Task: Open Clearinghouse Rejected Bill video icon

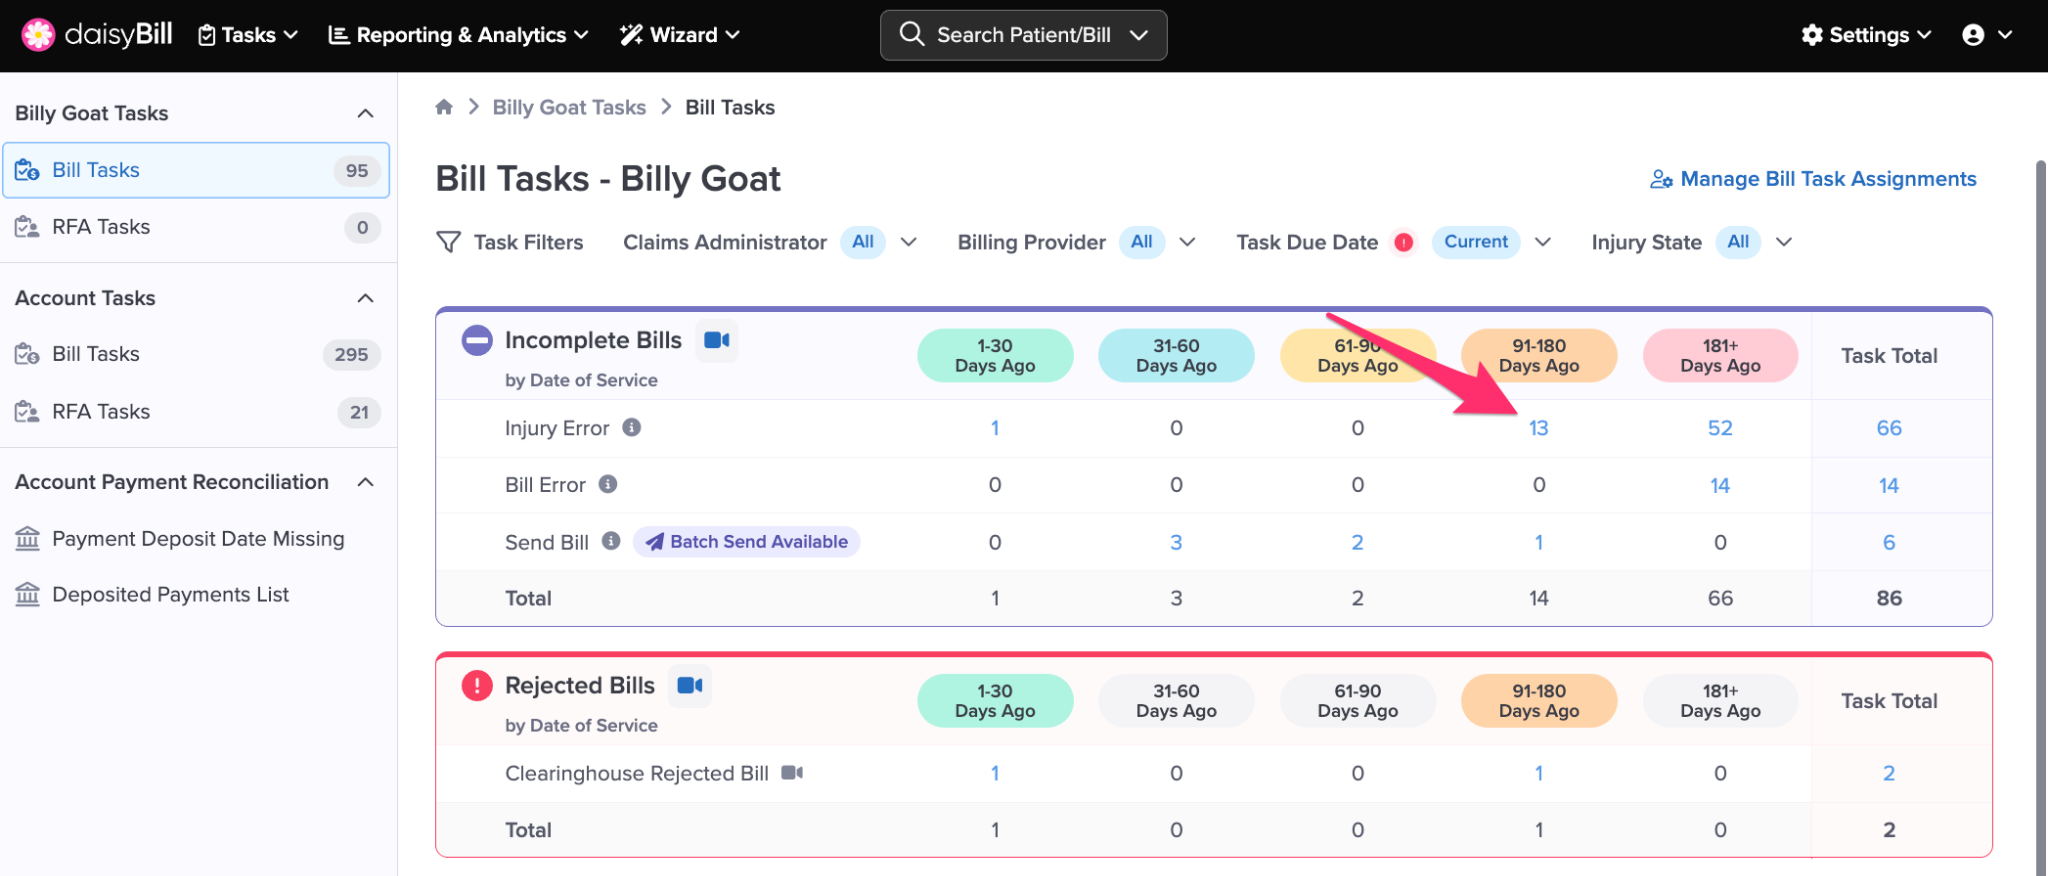Action: [x=792, y=773]
